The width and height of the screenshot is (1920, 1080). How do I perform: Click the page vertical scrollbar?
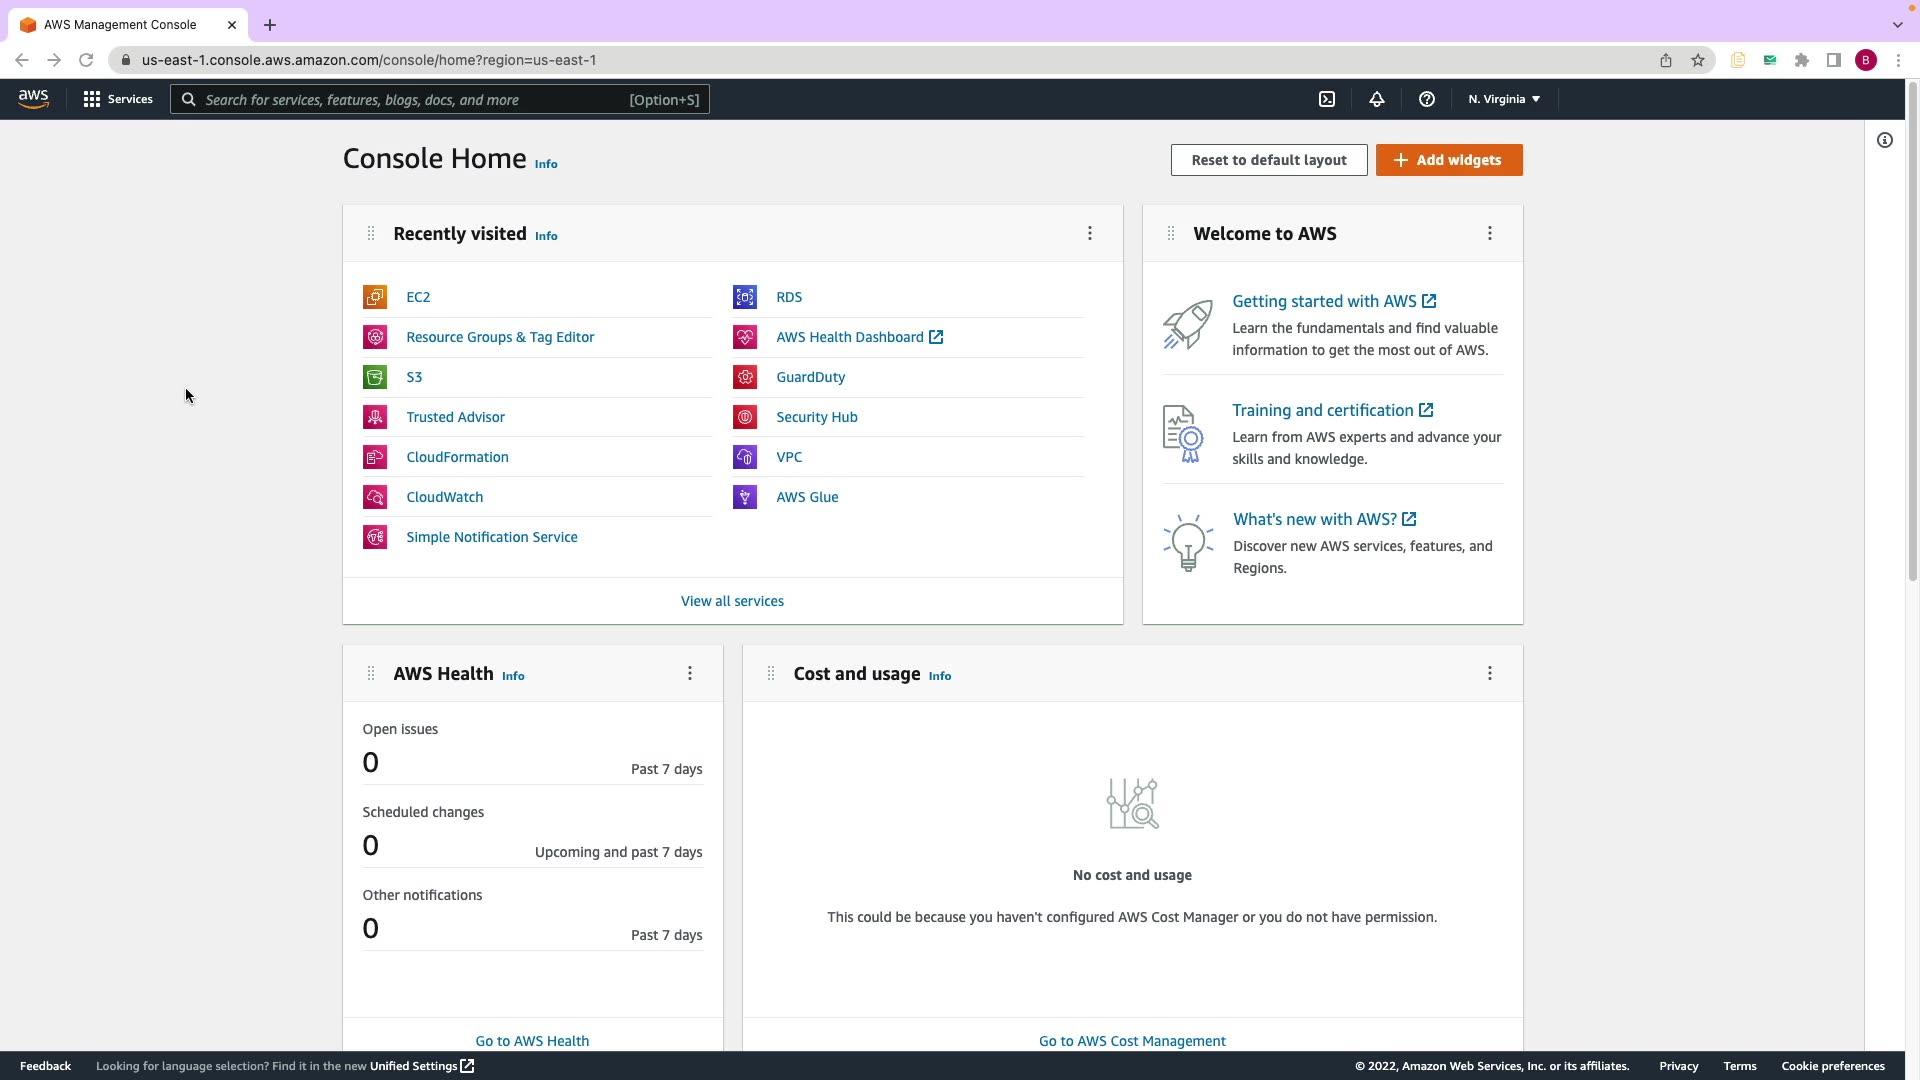(x=1912, y=330)
